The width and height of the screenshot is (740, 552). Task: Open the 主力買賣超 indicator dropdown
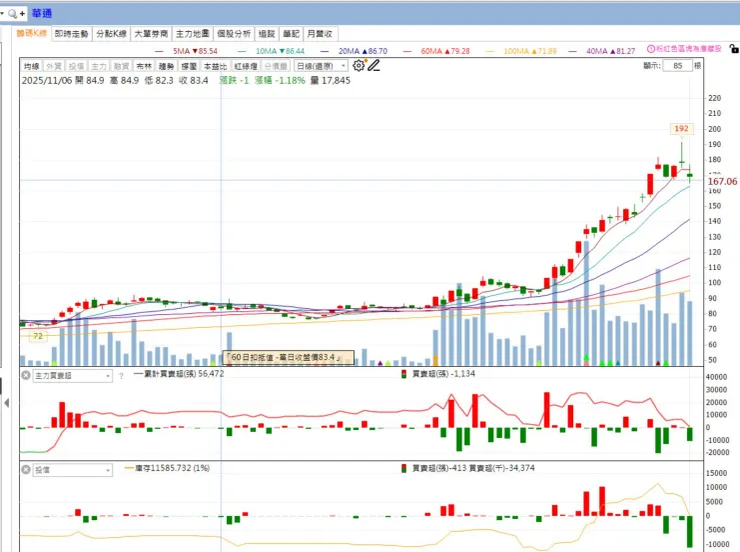[x=72, y=376]
